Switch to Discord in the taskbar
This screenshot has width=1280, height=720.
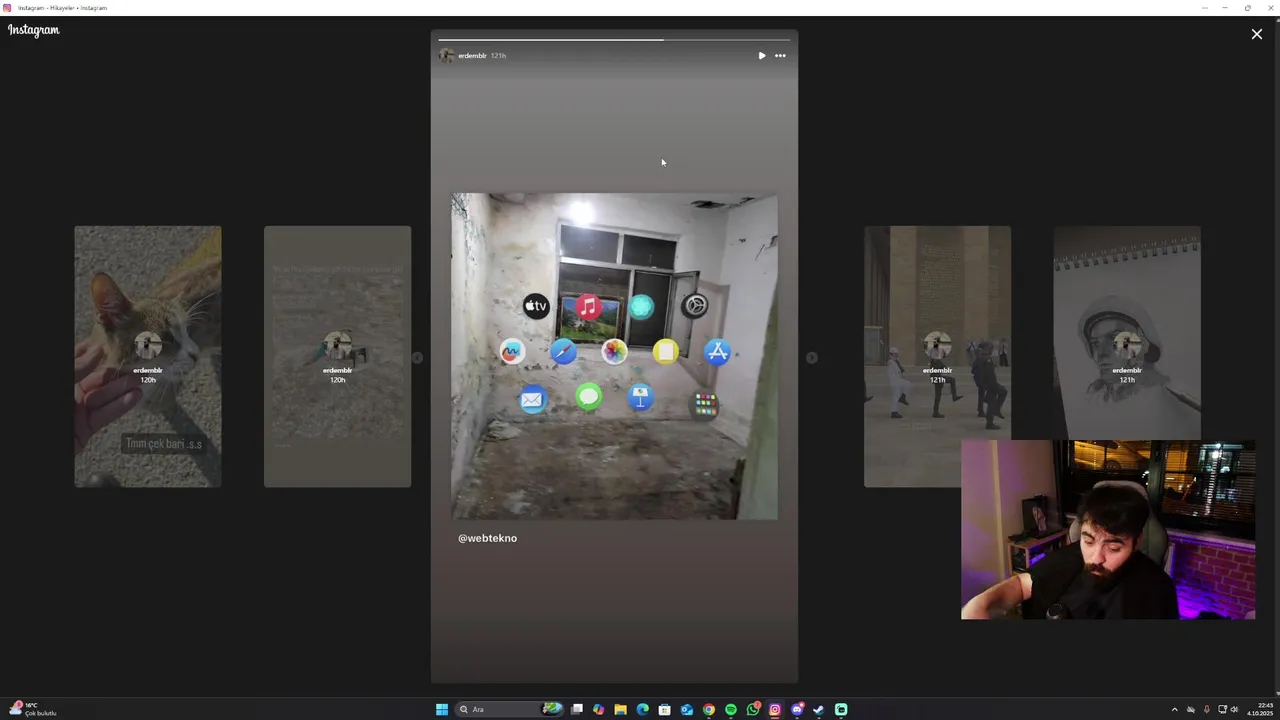797,710
